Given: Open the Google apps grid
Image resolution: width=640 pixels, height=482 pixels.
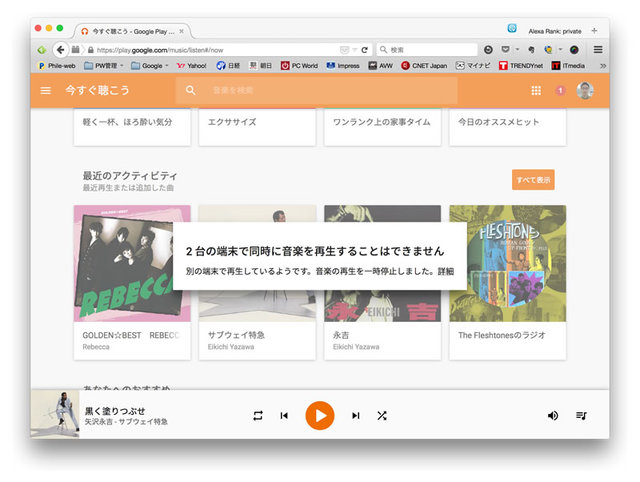Looking at the screenshot, I should point(536,91).
